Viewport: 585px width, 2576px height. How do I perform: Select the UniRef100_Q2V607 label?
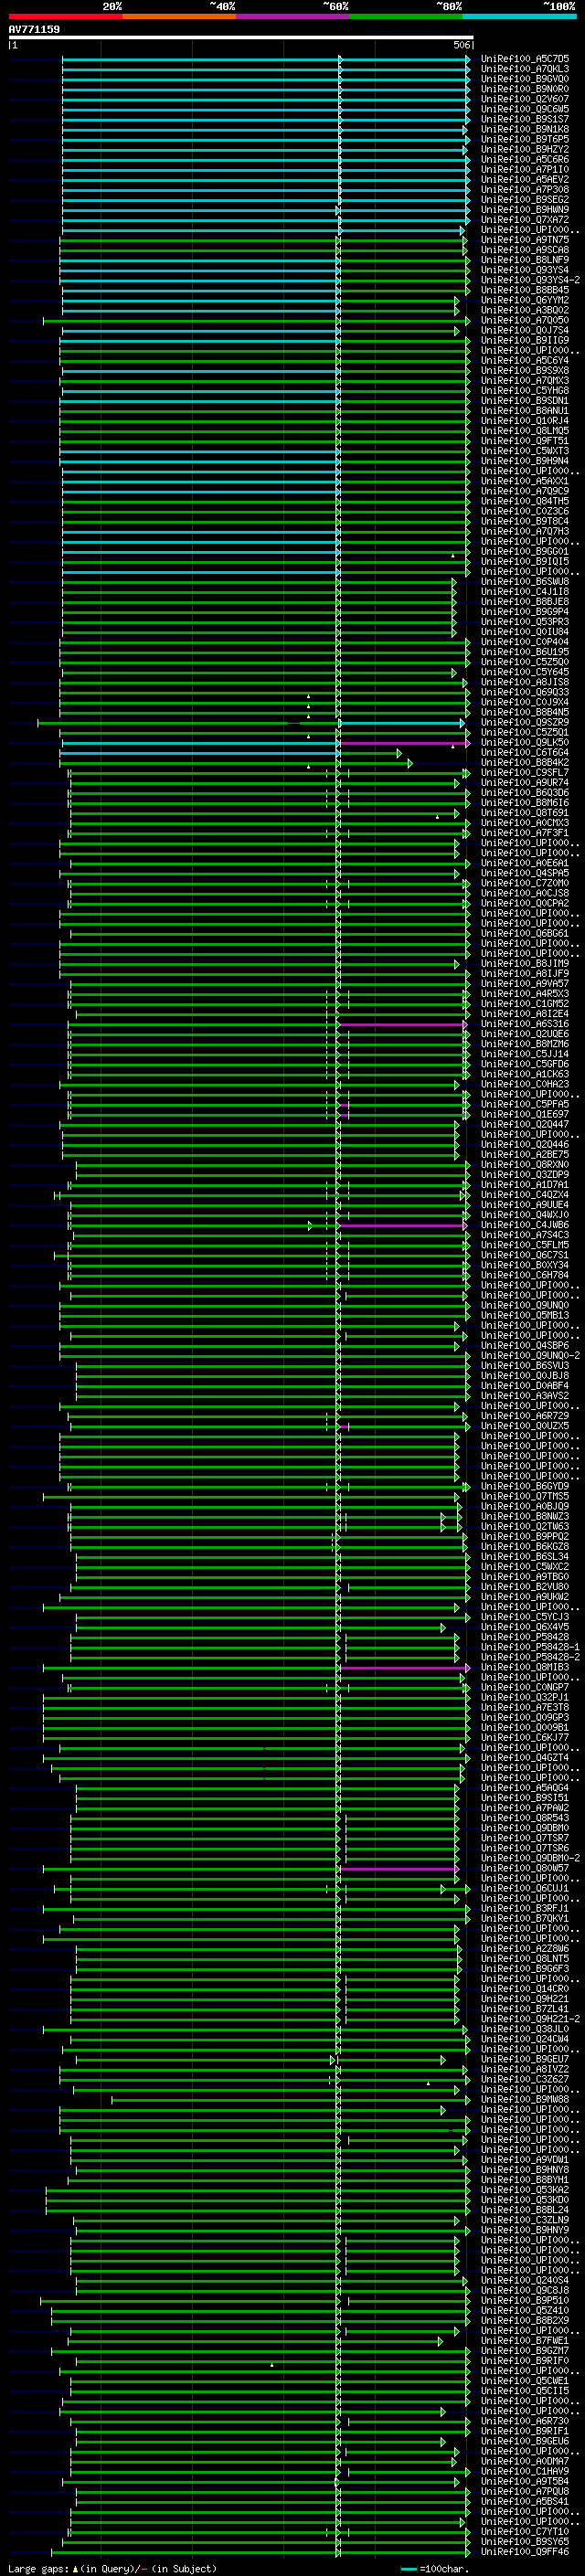[x=525, y=99]
